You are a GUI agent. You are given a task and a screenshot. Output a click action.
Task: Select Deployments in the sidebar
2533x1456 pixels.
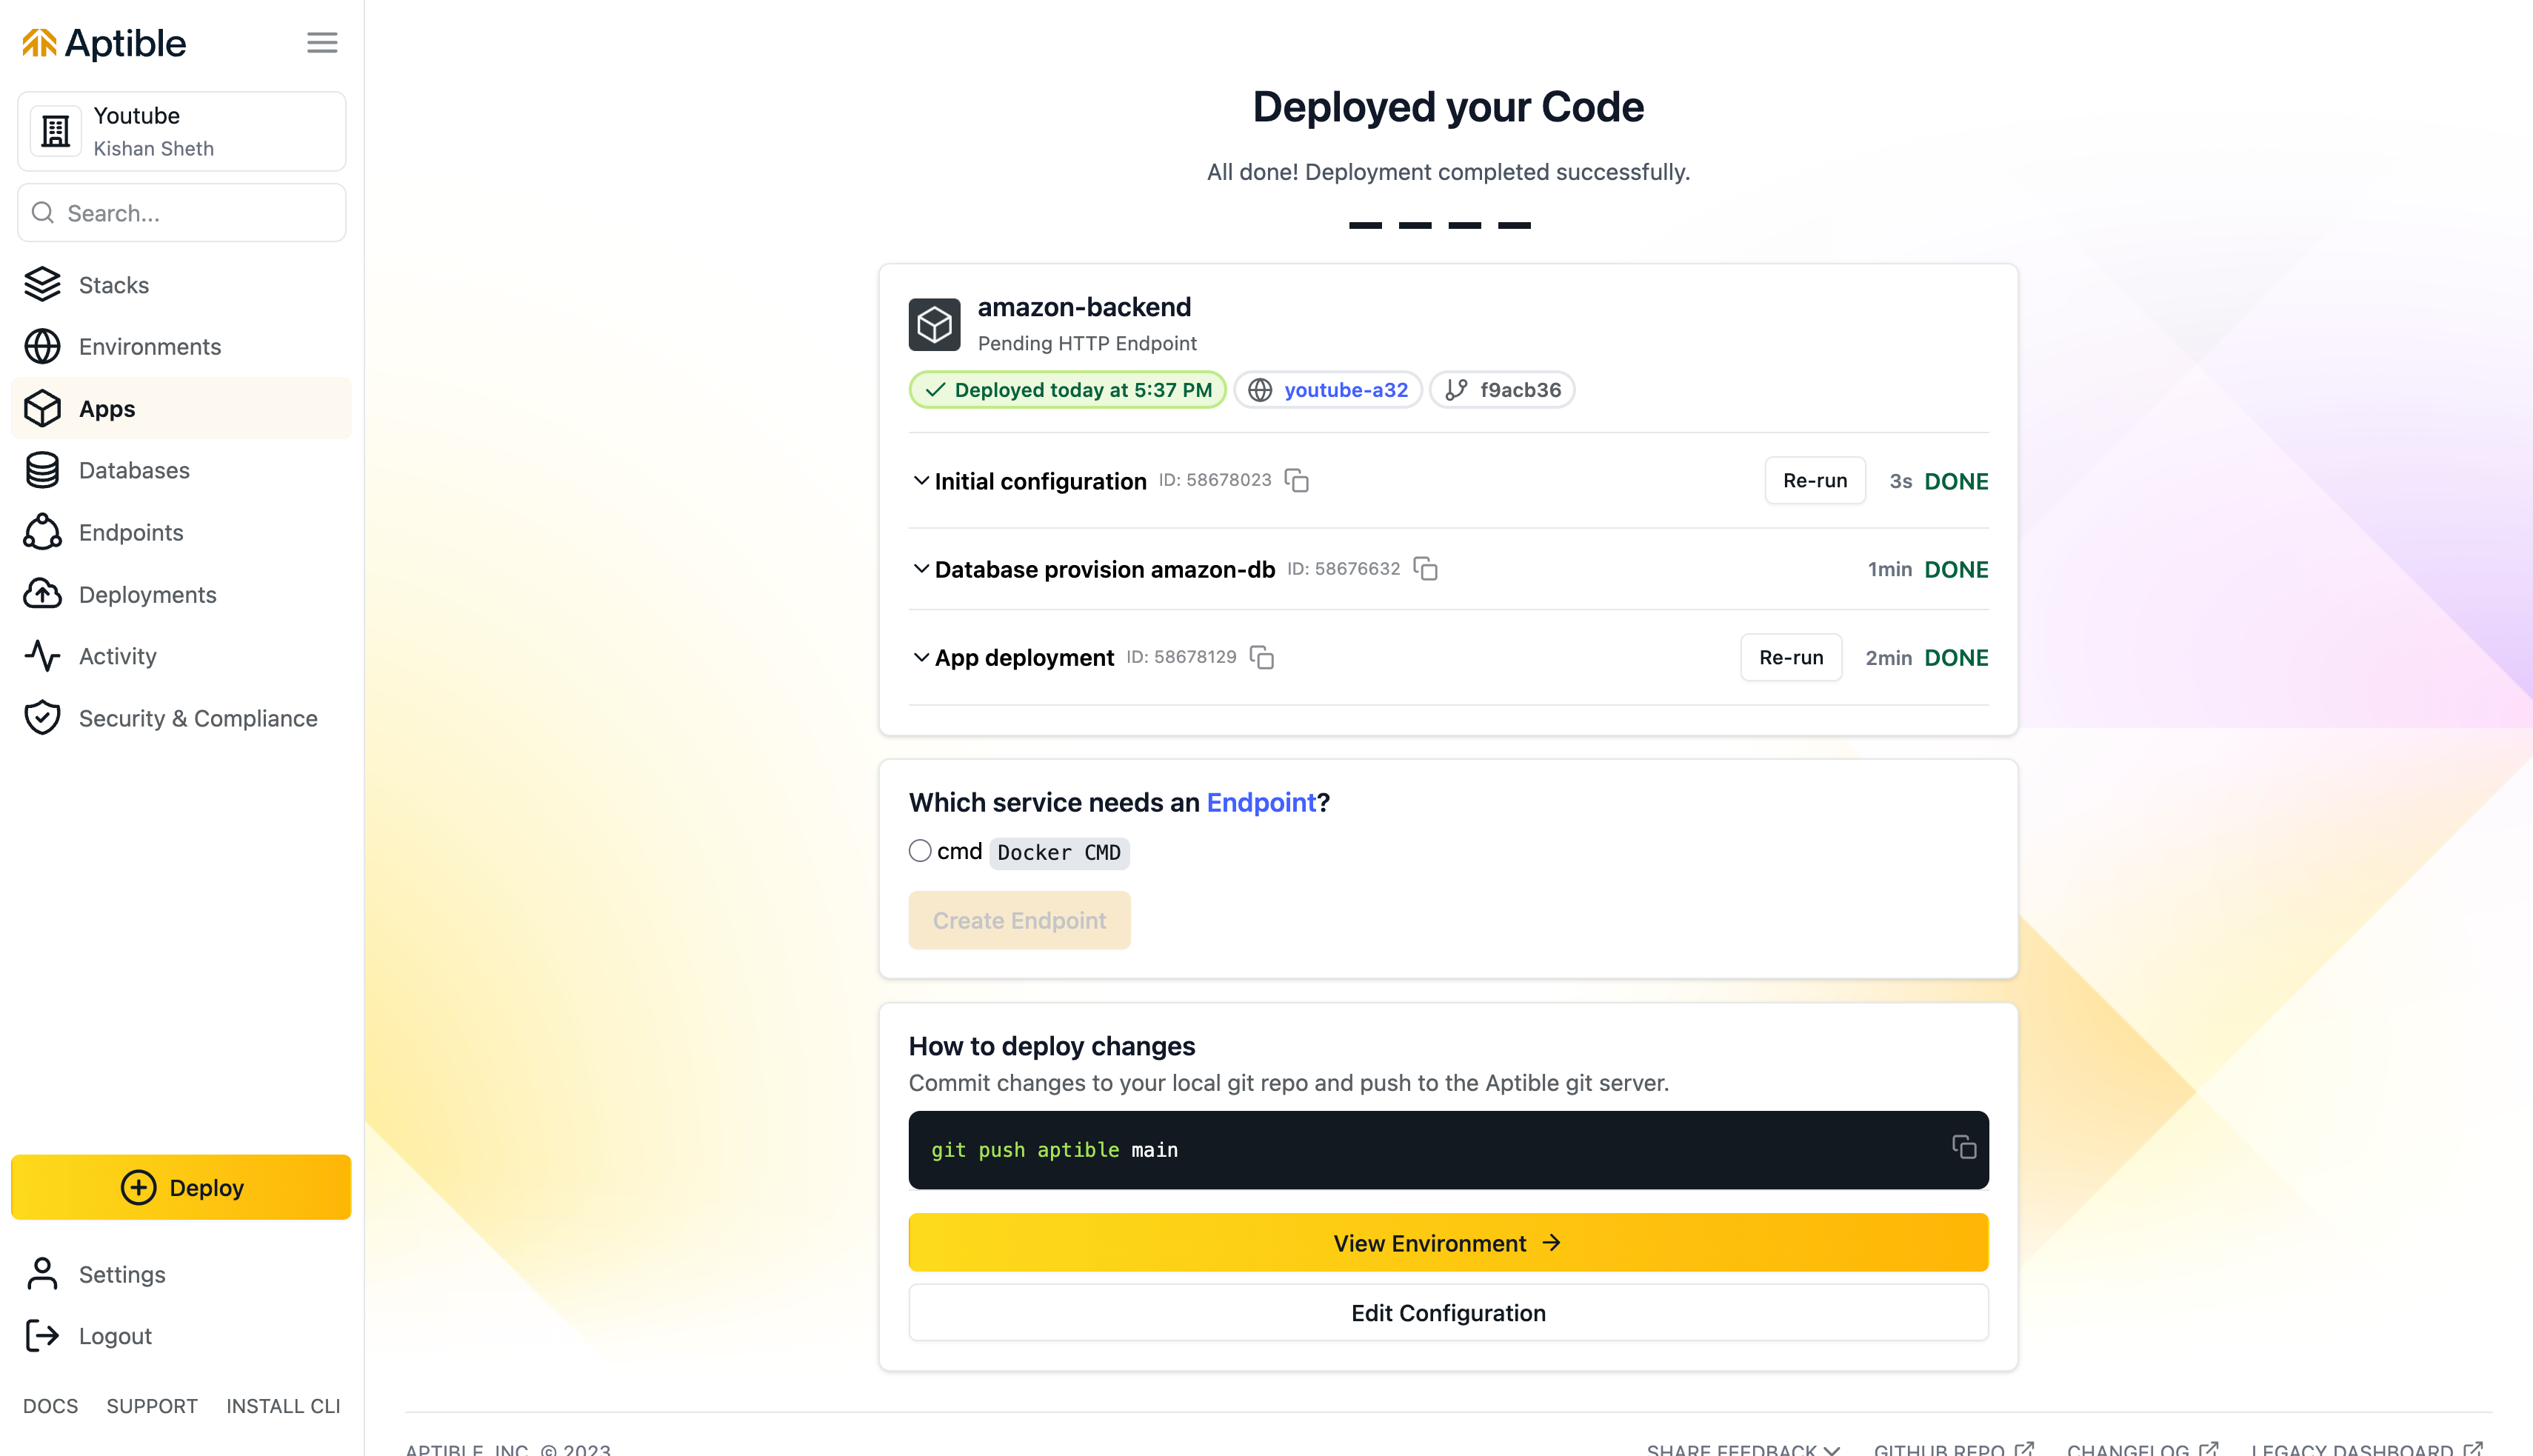click(147, 594)
